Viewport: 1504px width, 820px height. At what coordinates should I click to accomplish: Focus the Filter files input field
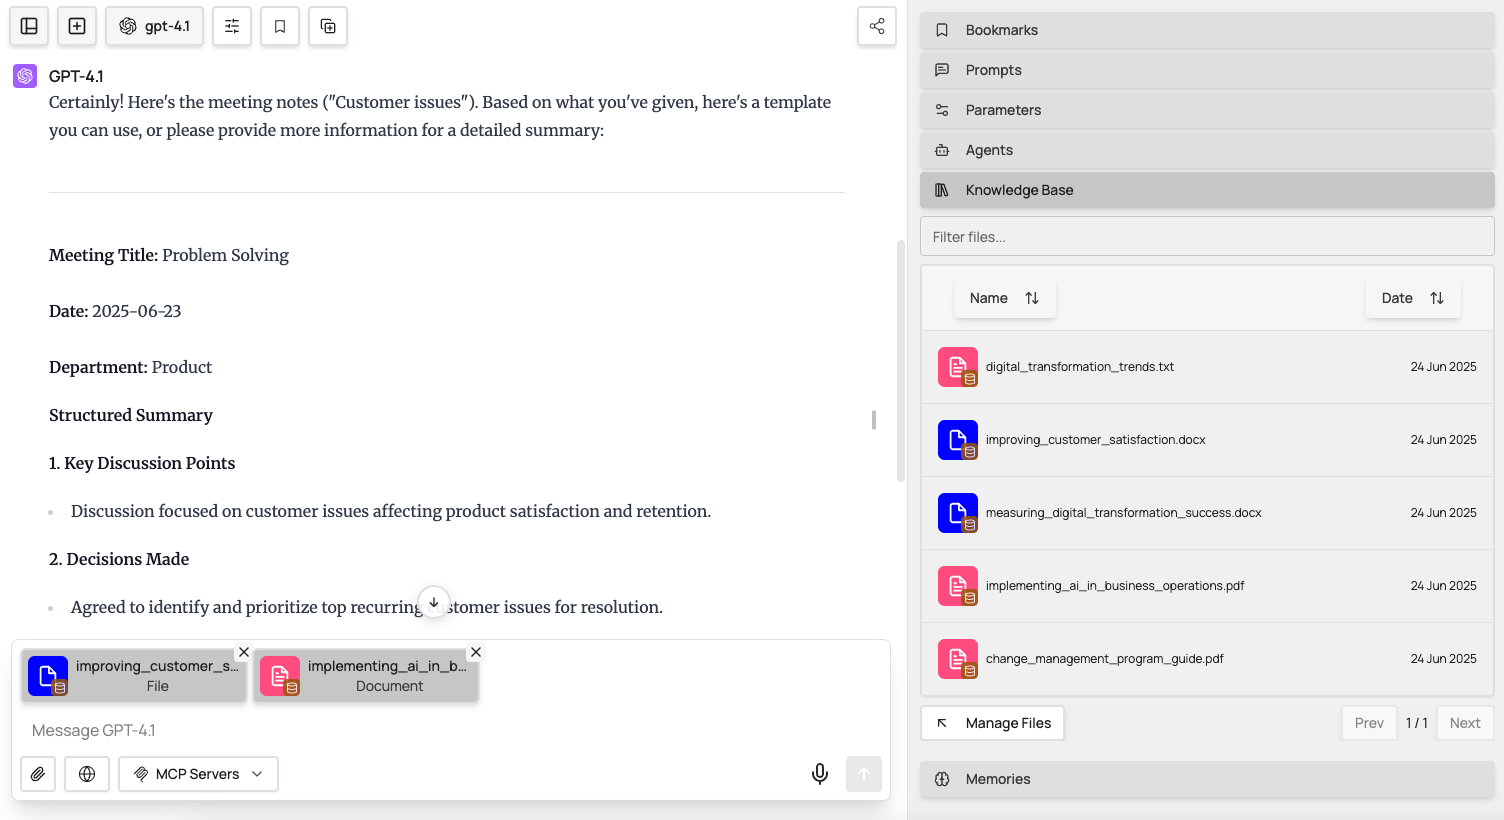point(1207,237)
